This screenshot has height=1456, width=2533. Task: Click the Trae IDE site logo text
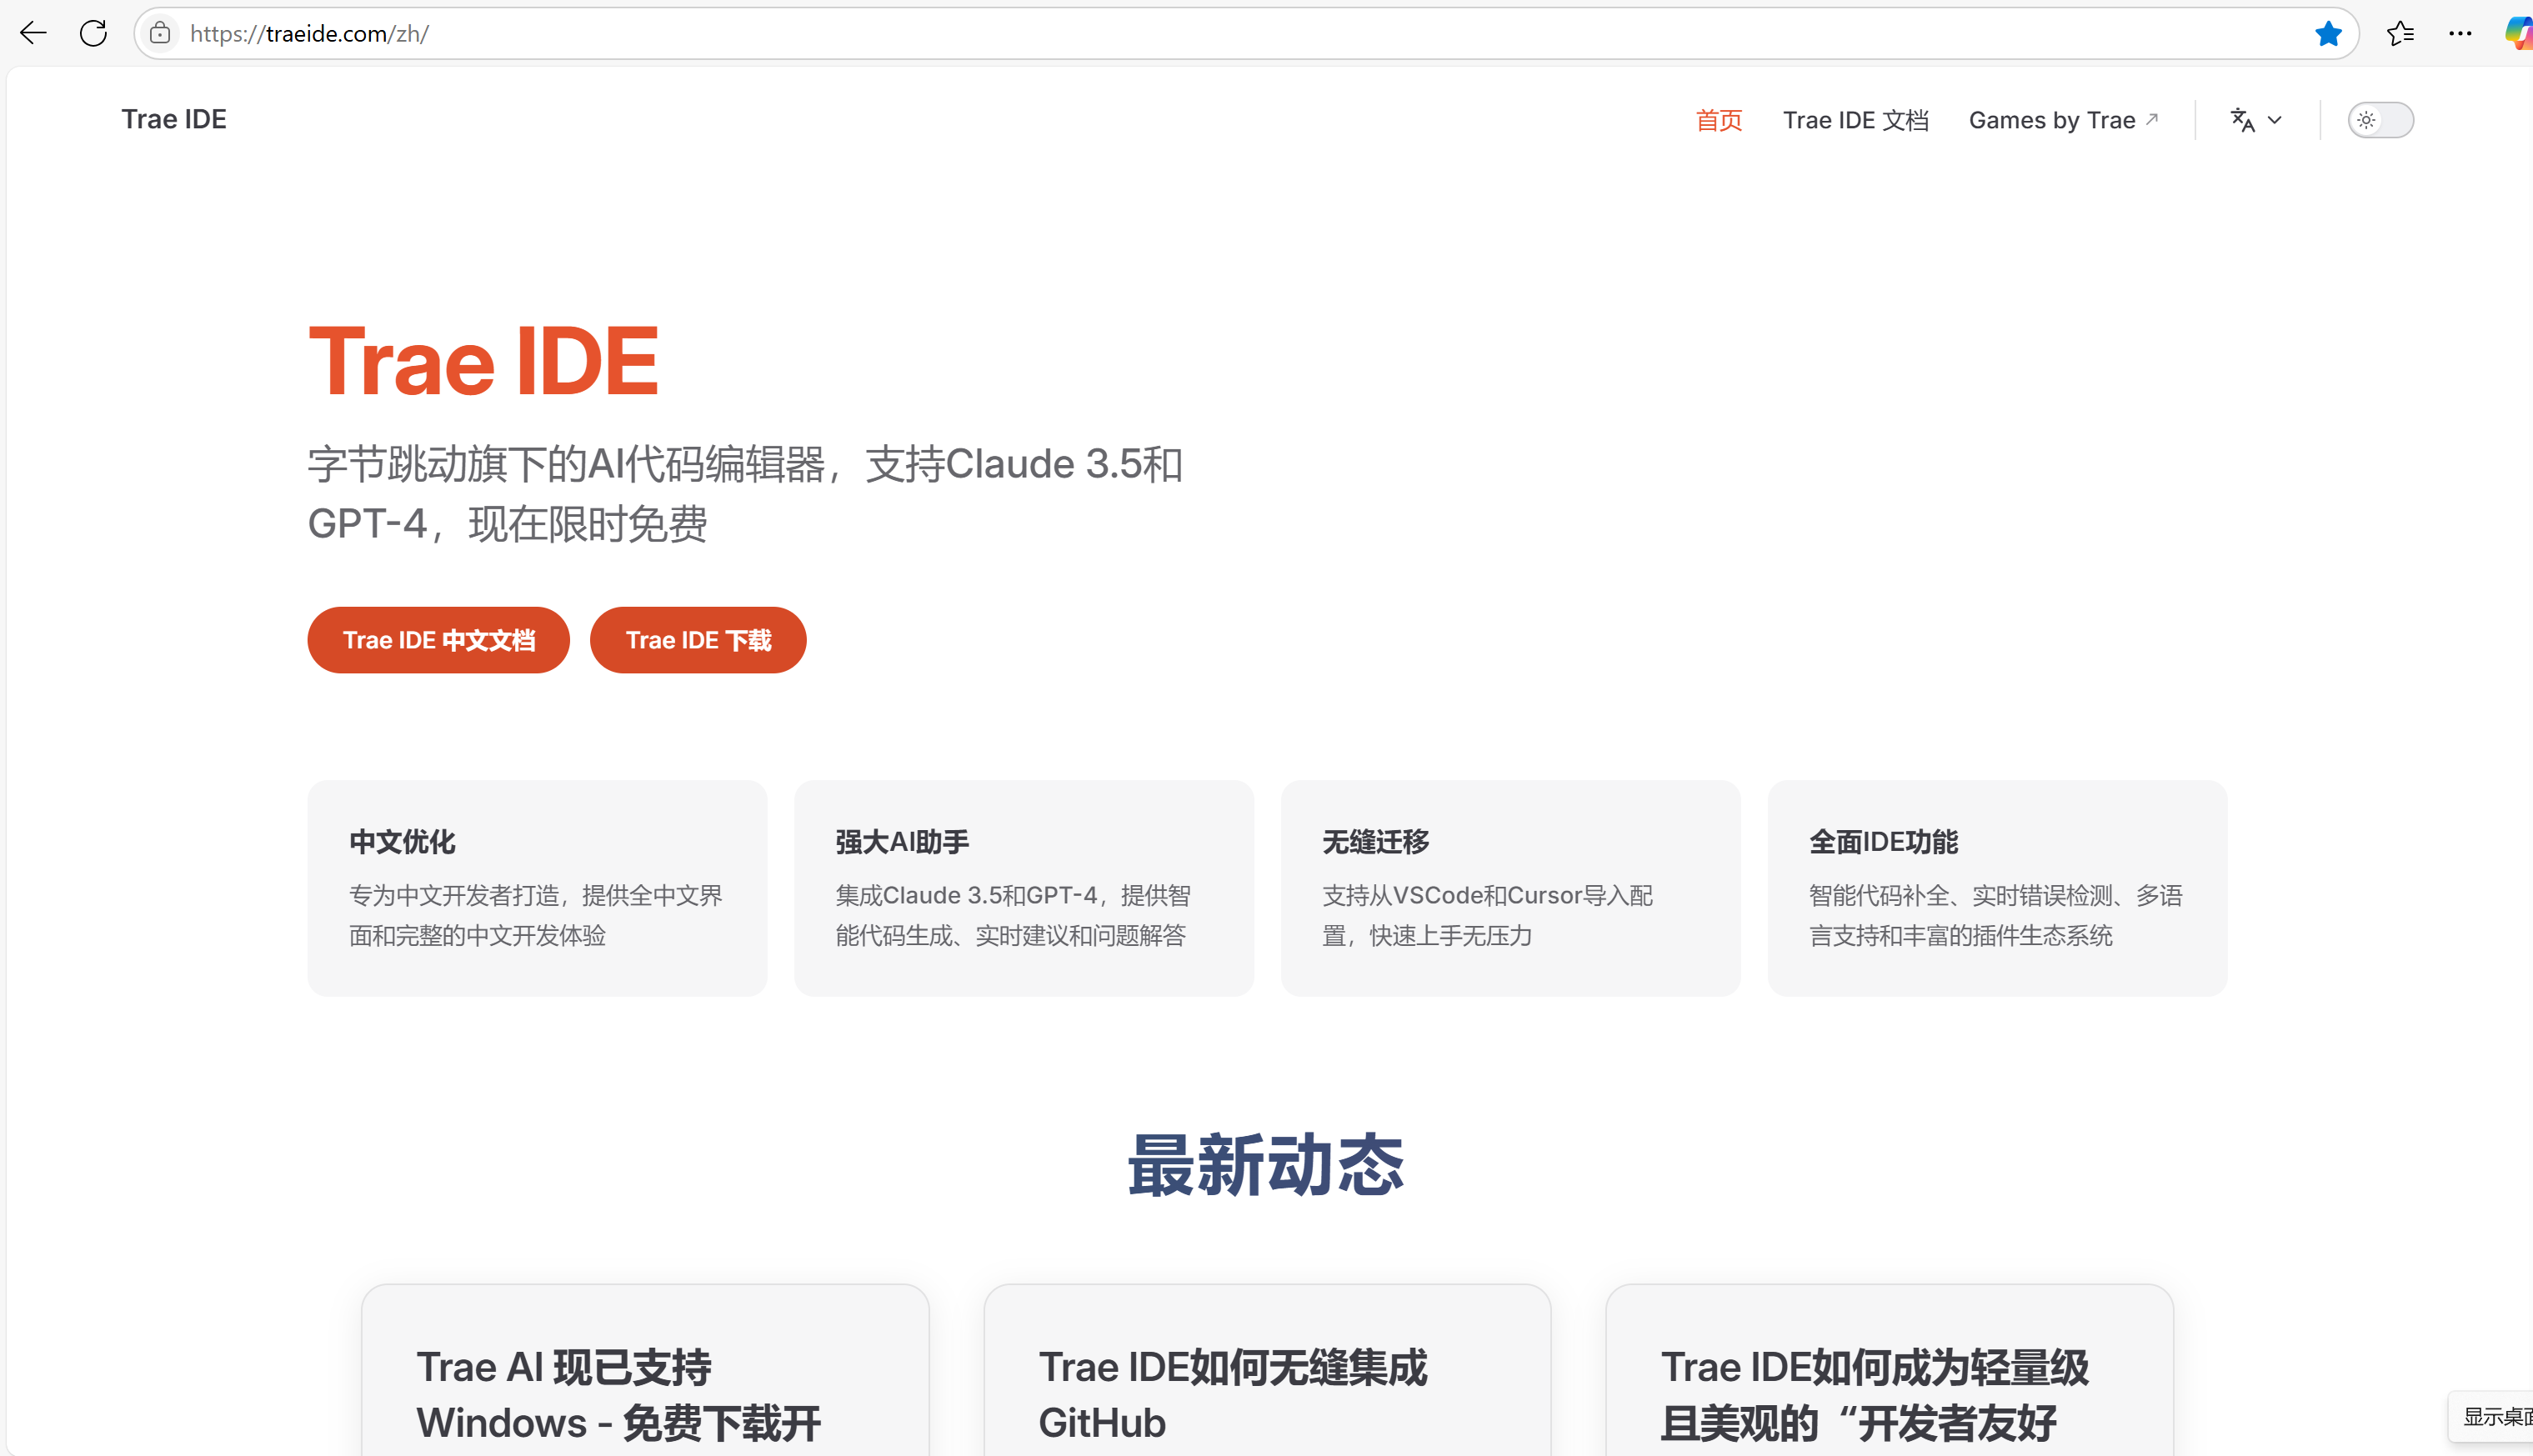click(174, 119)
